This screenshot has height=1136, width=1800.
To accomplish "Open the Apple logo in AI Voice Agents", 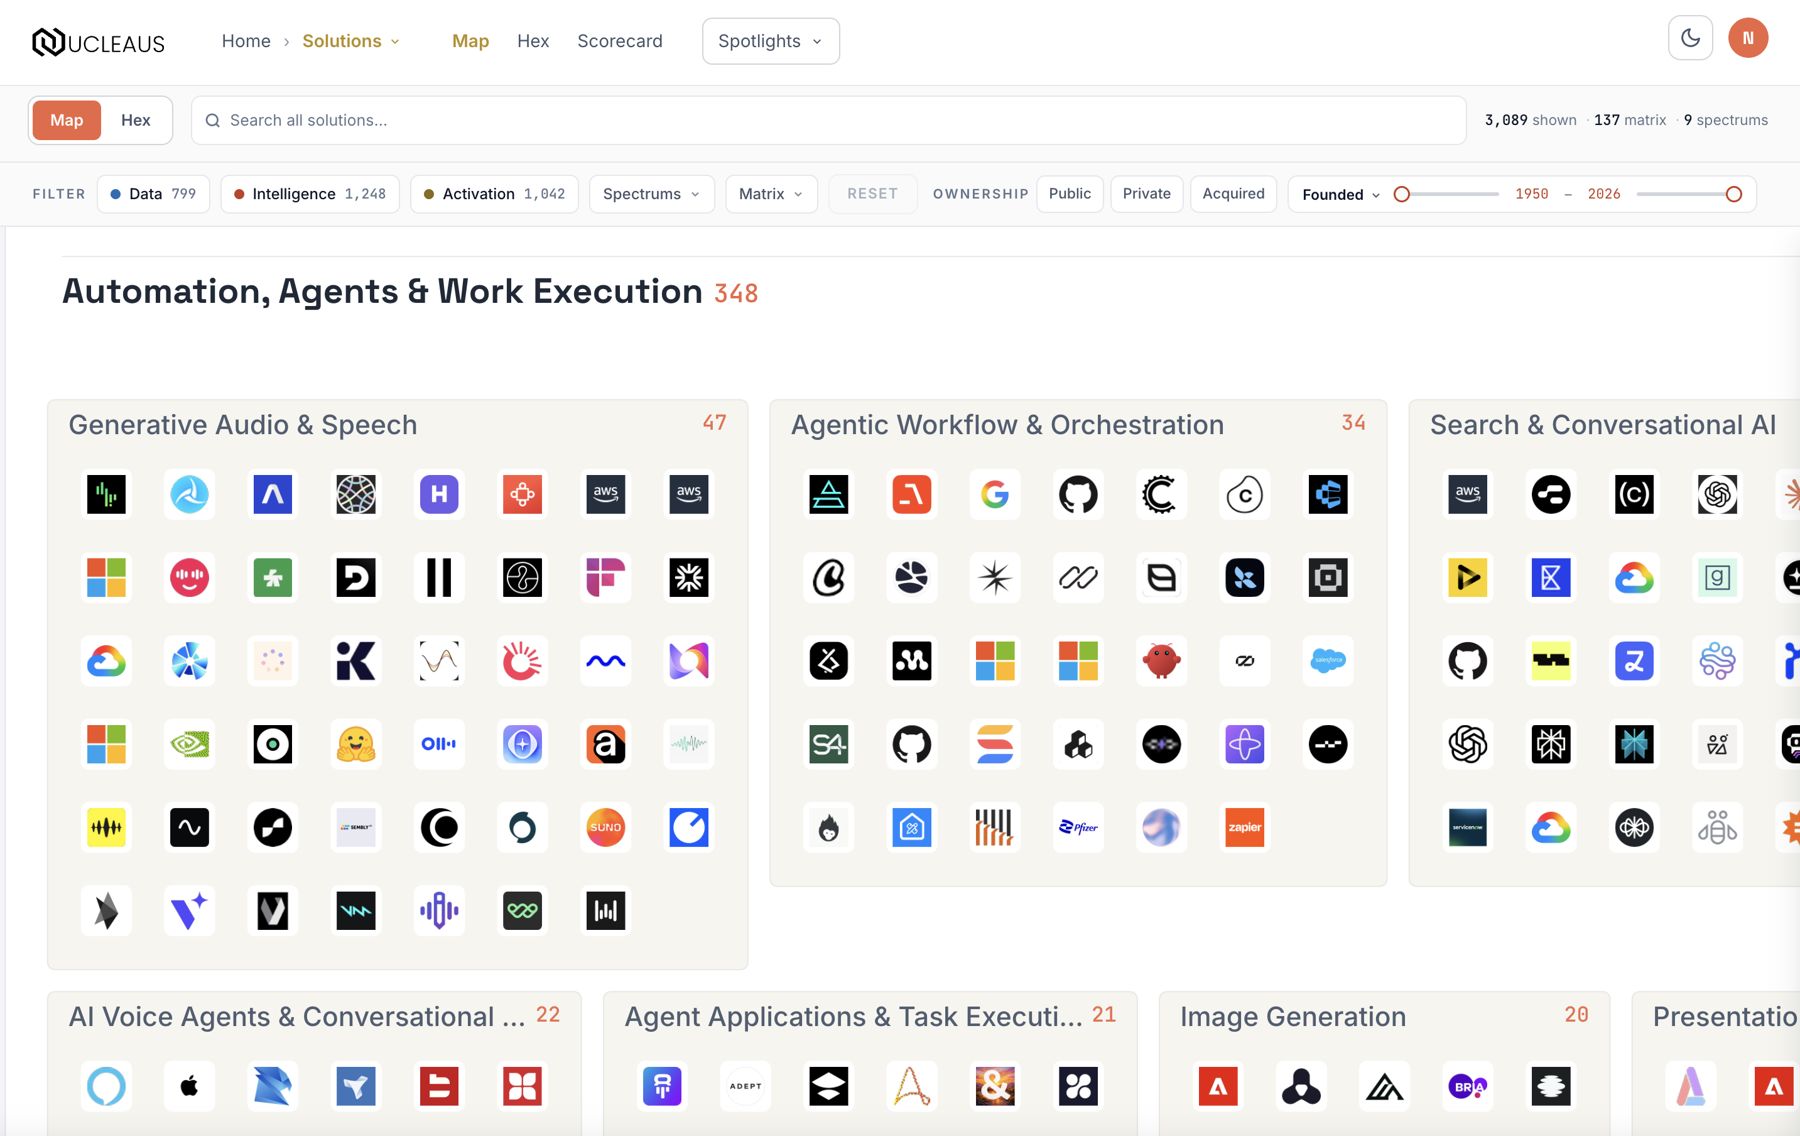I will [190, 1086].
